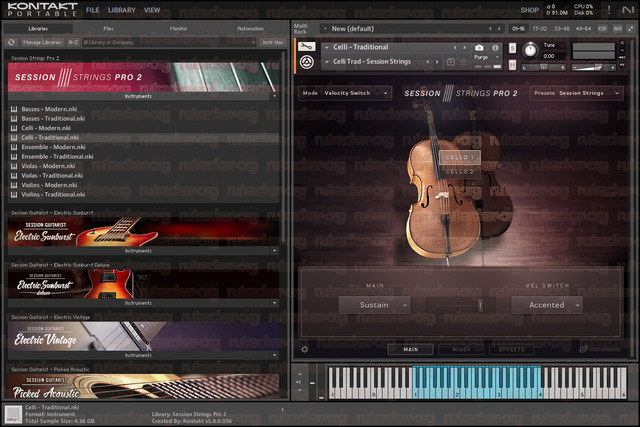Screen dimensions: 640x427
Task: Click next snapshot arrow beside Celli Trad
Action: point(437,62)
